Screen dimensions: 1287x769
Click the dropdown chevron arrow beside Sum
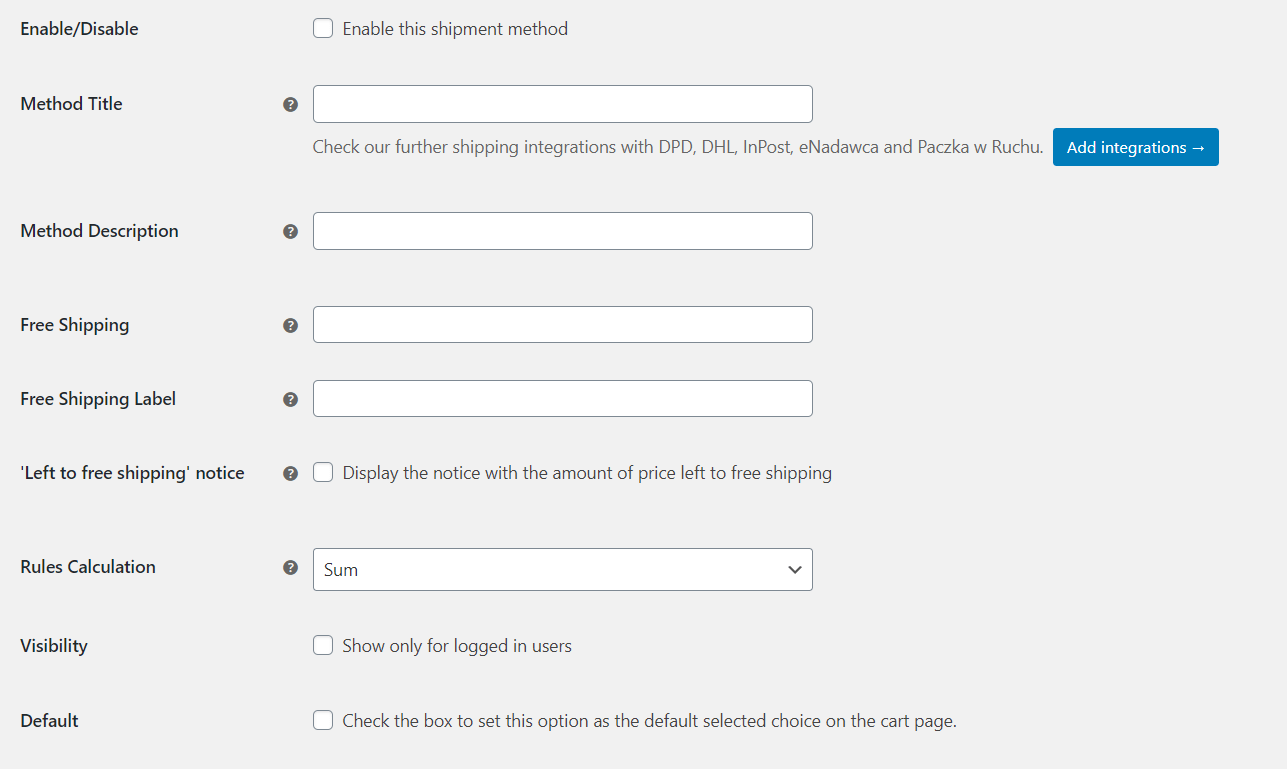795,570
